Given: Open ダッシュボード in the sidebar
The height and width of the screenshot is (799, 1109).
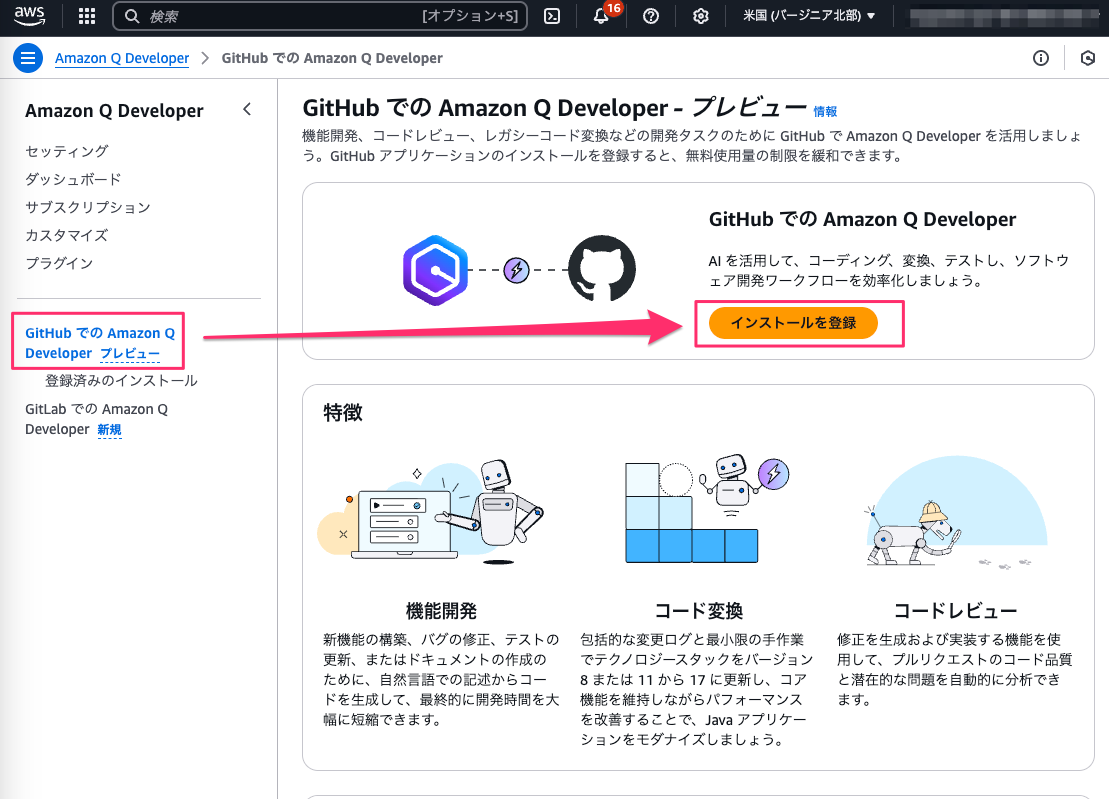Looking at the screenshot, I should pyautogui.click(x=73, y=179).
